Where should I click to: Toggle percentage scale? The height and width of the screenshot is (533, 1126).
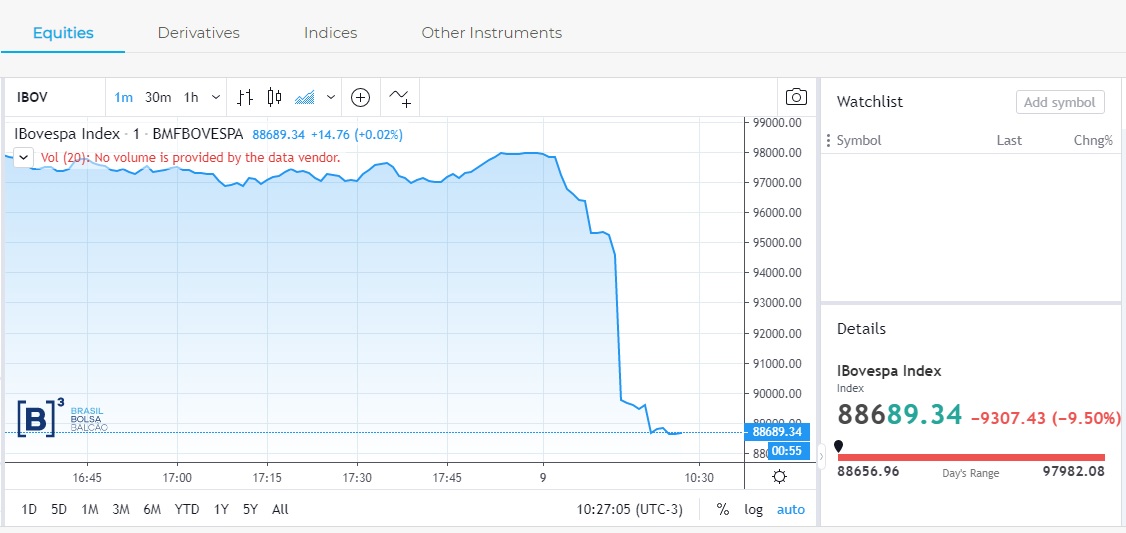[723, 509]
